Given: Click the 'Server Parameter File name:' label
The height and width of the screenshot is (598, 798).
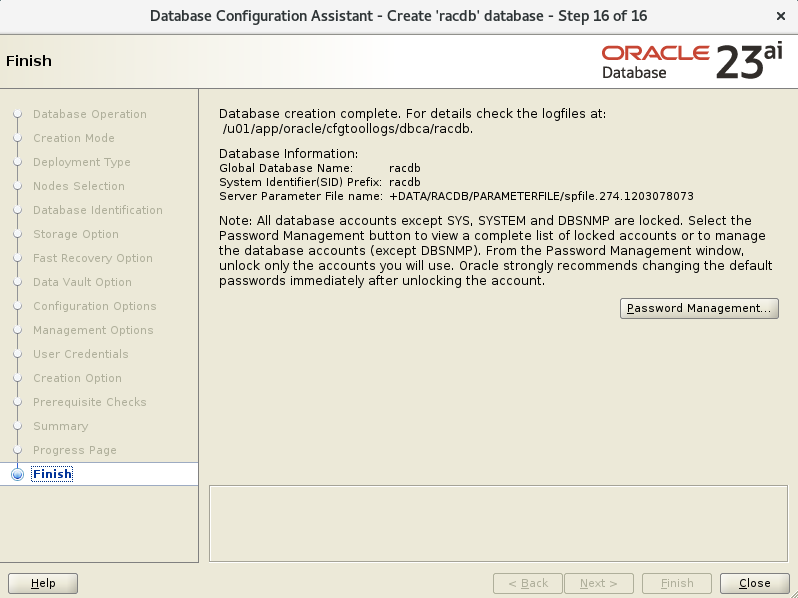Looking at the screenshot, I should 301,196.
